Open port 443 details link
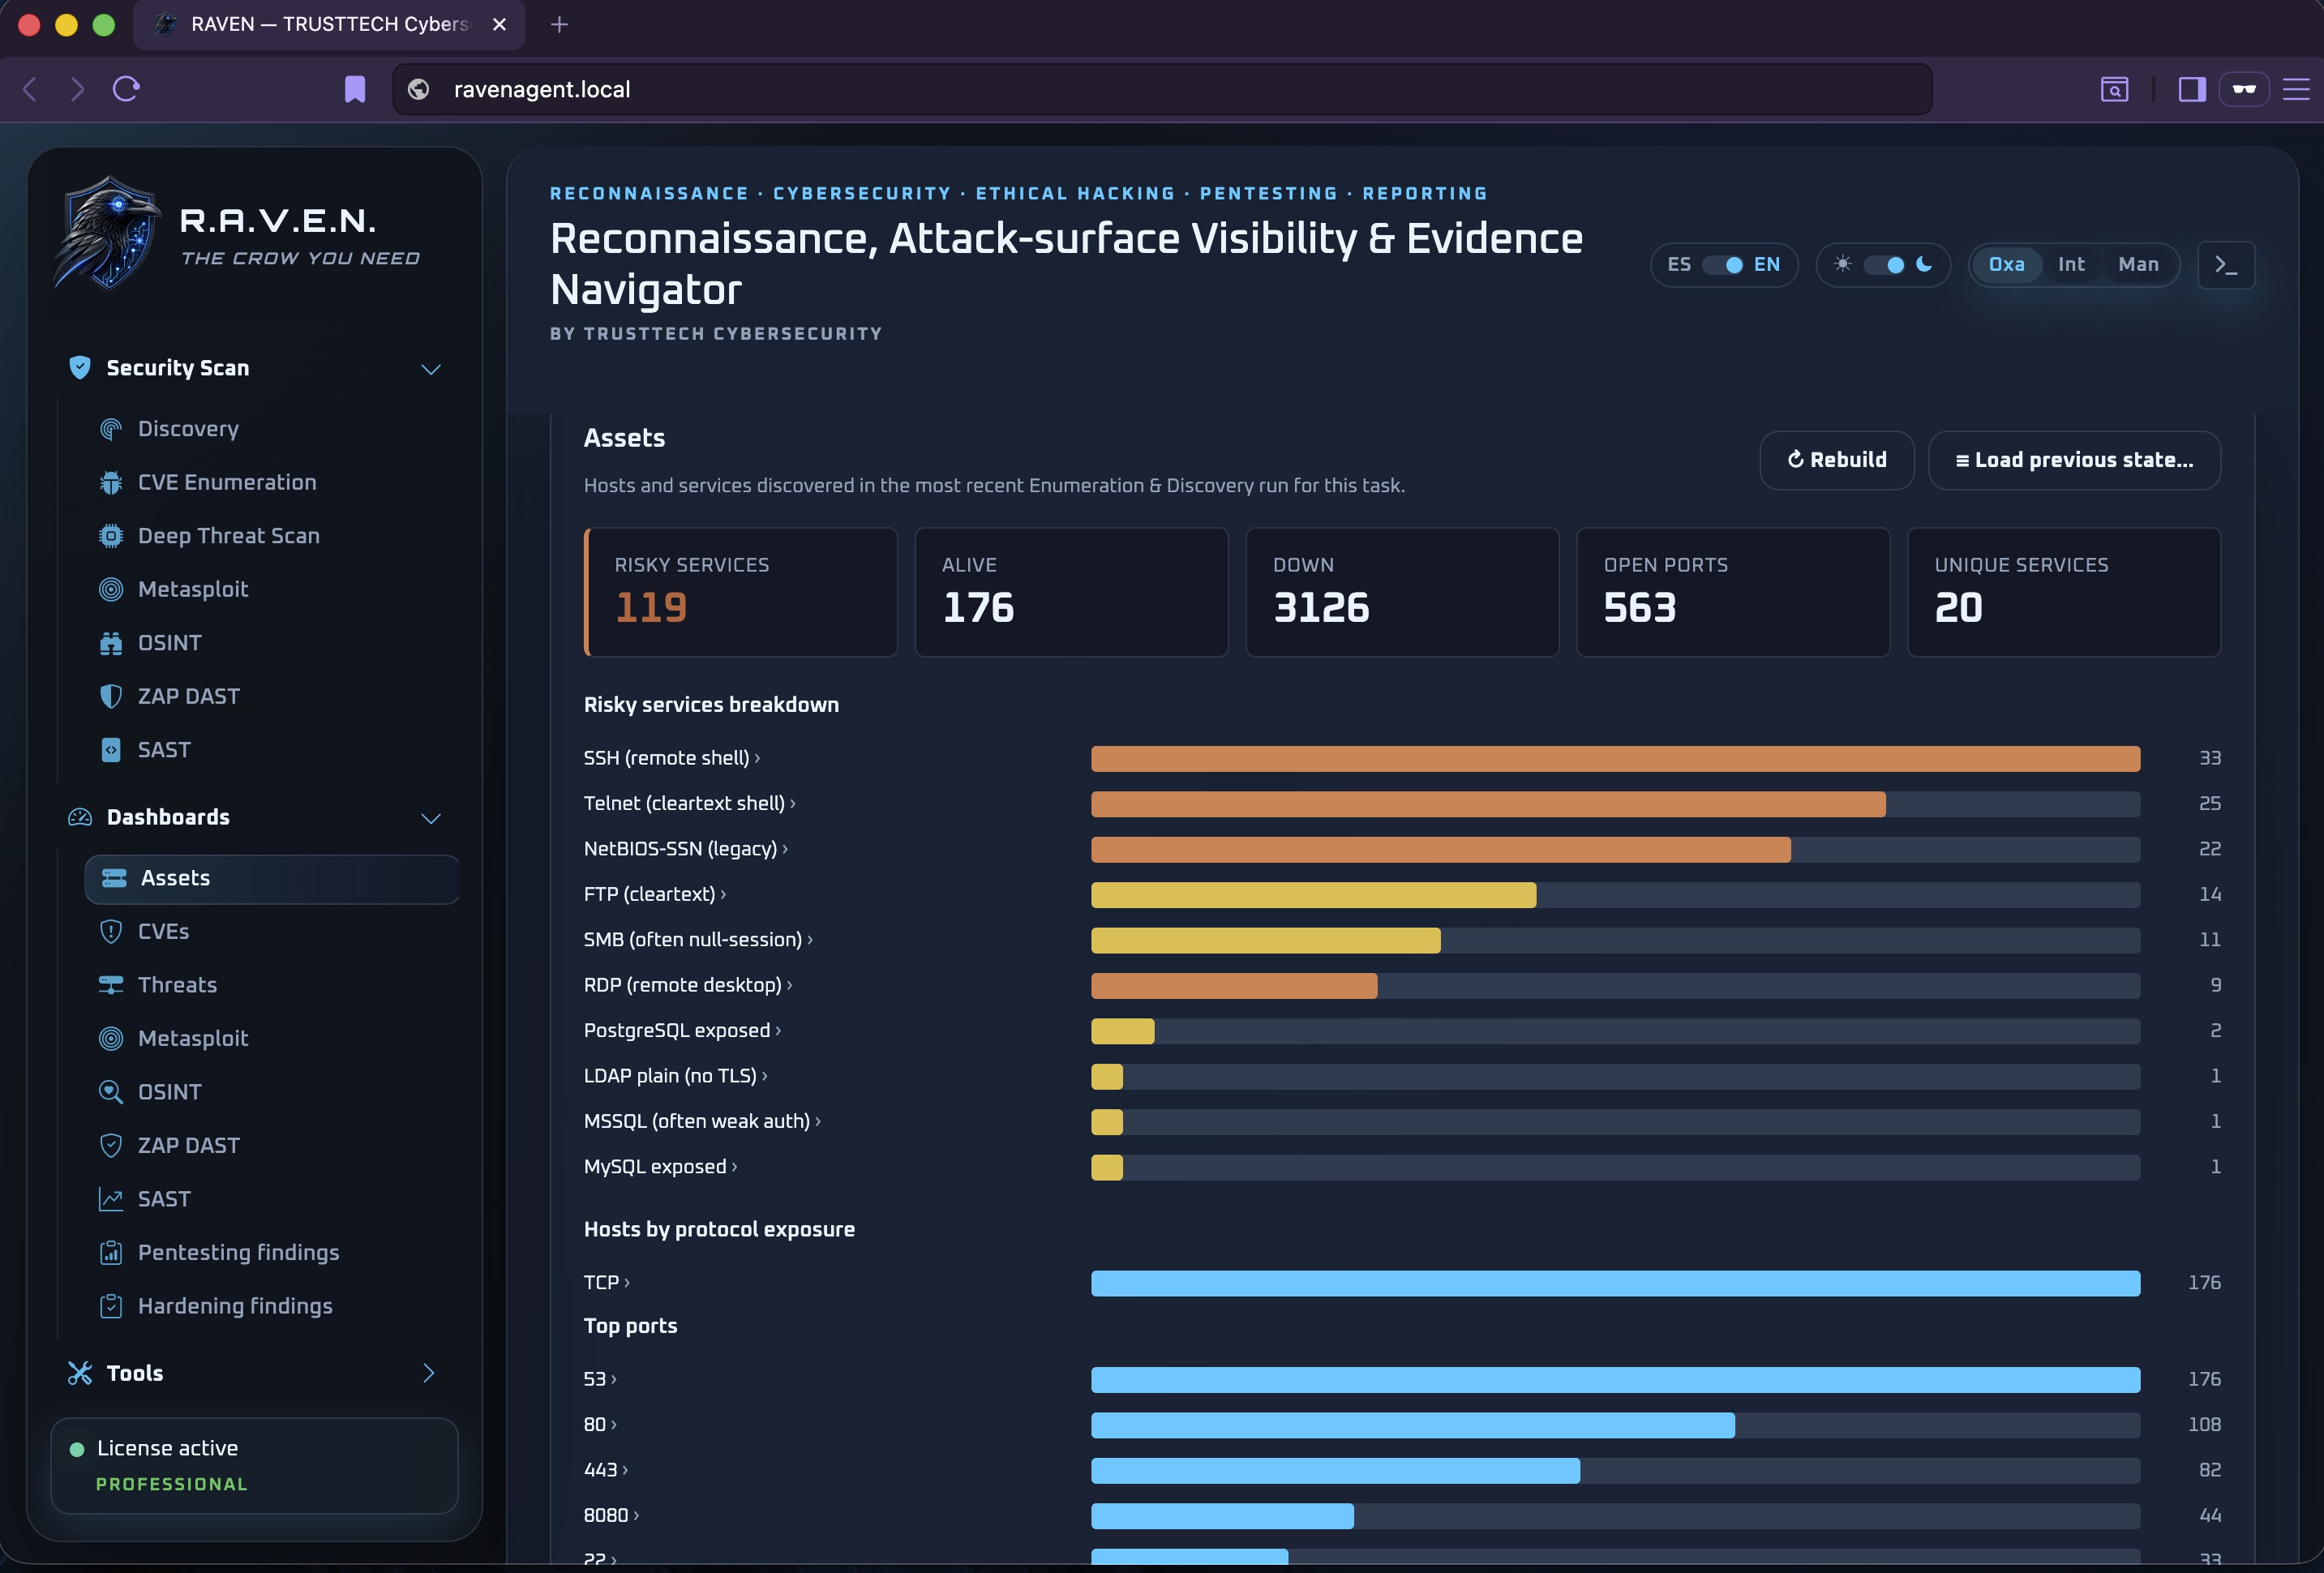Viewport: 2324px width, 1573px height. pyautogui.click(x=606, y=1470)
